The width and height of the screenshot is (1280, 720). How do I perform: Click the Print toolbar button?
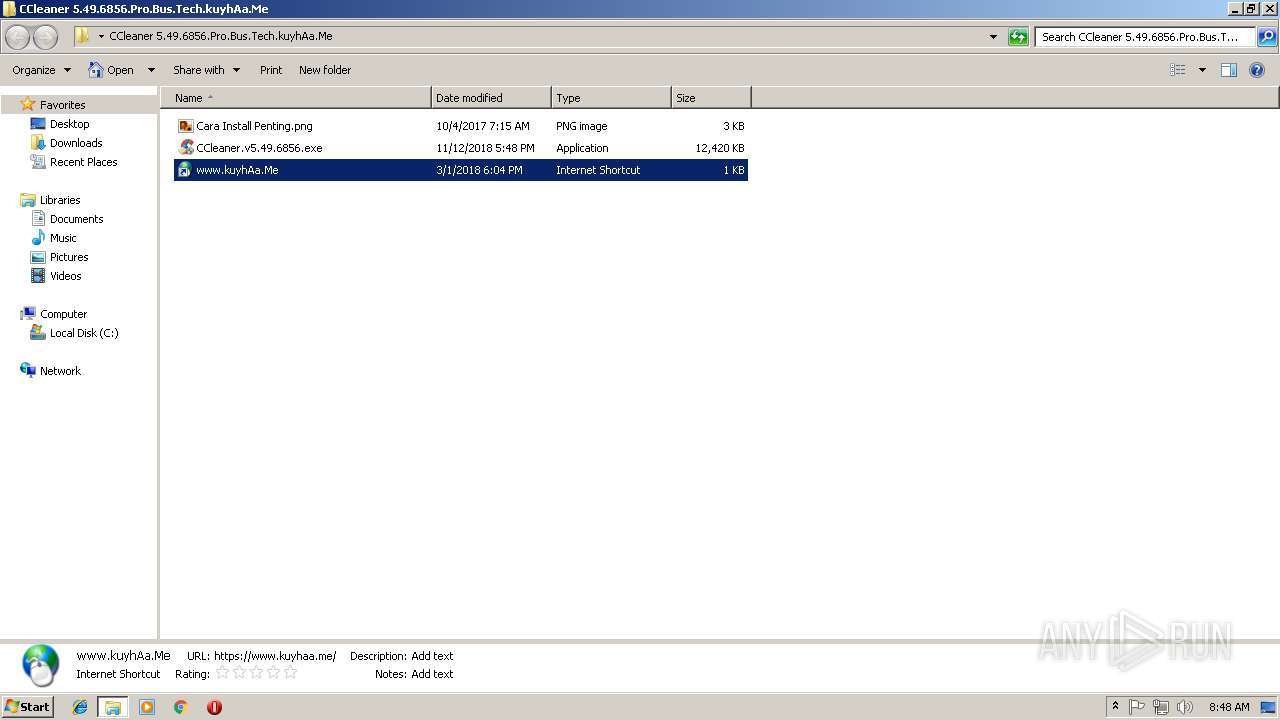click(x=271, y=70)
